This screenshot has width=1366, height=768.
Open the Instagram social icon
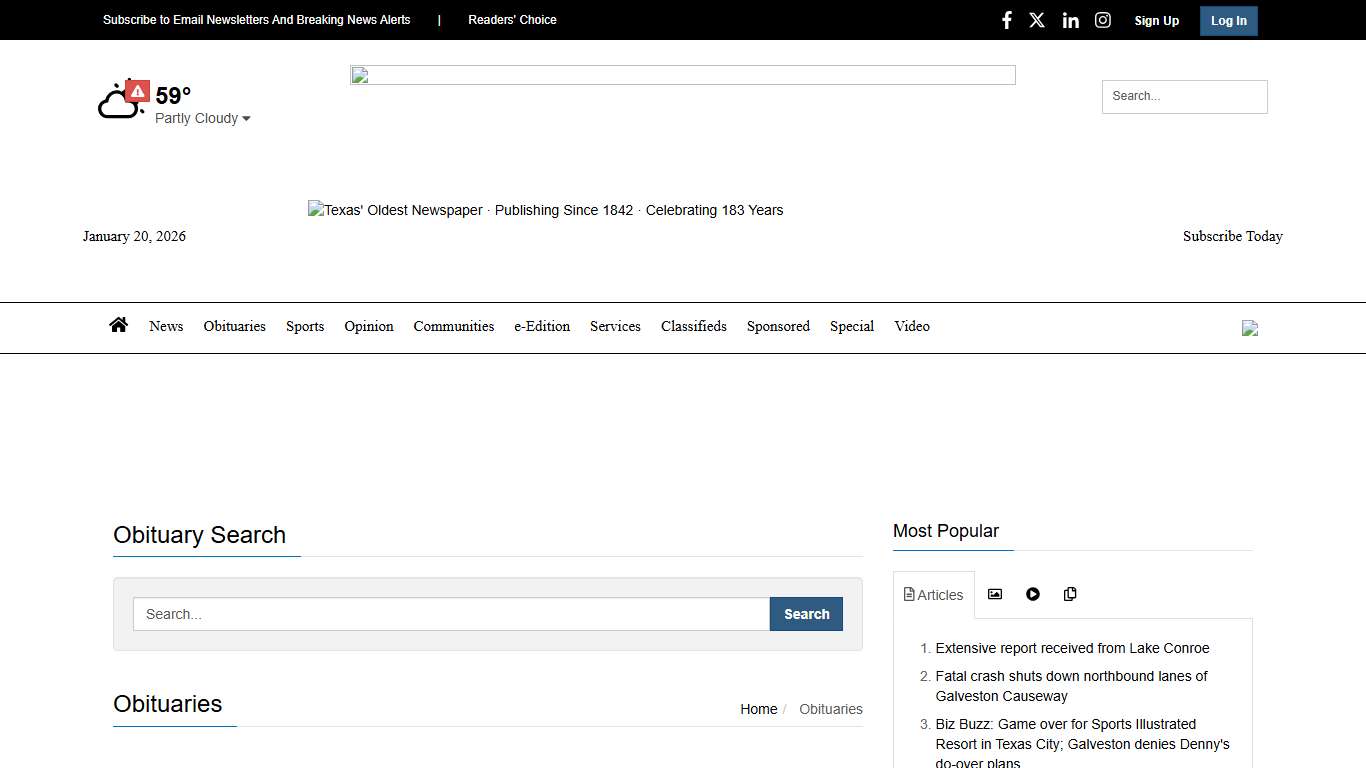click(1102, 20)
